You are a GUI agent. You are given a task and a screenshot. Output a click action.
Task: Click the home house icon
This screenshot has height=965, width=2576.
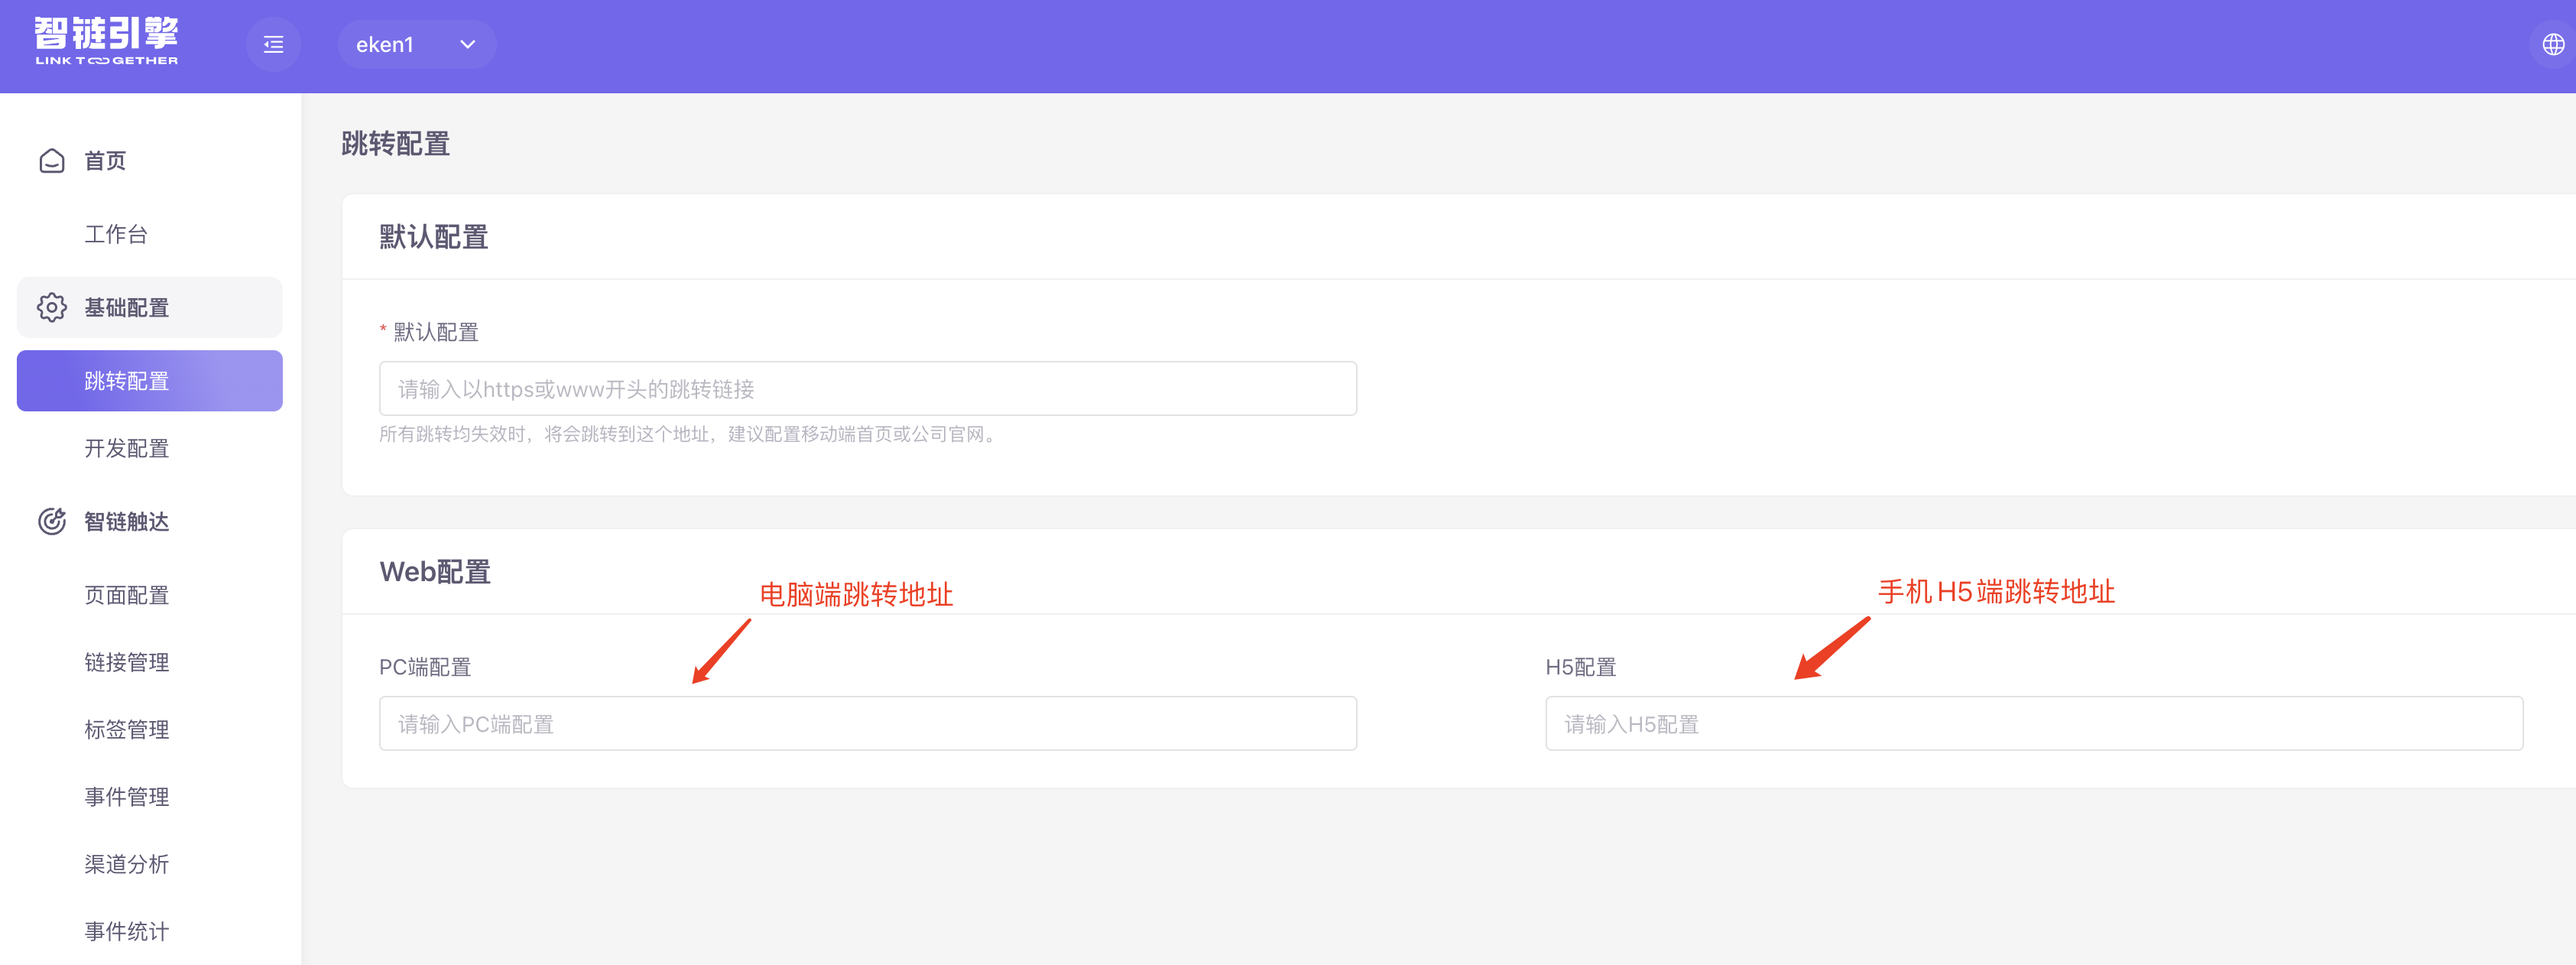click(x=52, y=161)
